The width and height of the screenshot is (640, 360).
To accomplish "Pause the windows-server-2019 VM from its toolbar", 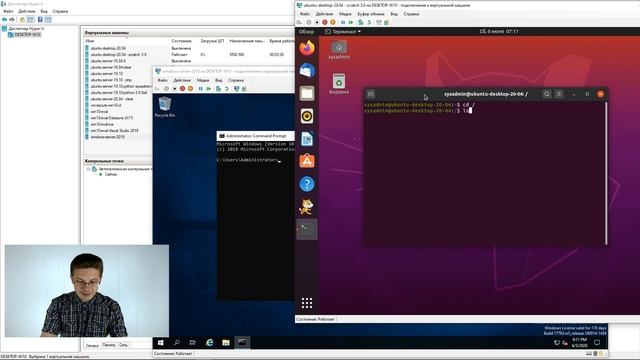I will tap(200, 89).
